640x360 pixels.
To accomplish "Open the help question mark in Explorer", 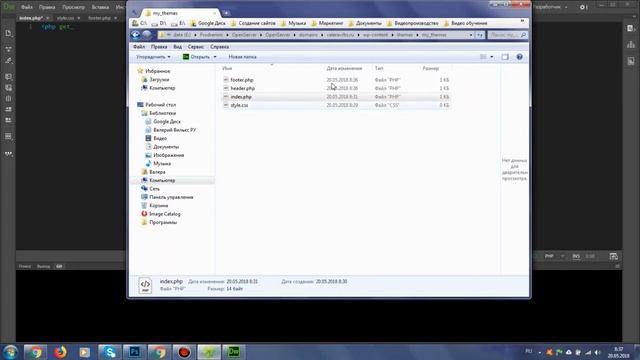I will click(519, 57).
